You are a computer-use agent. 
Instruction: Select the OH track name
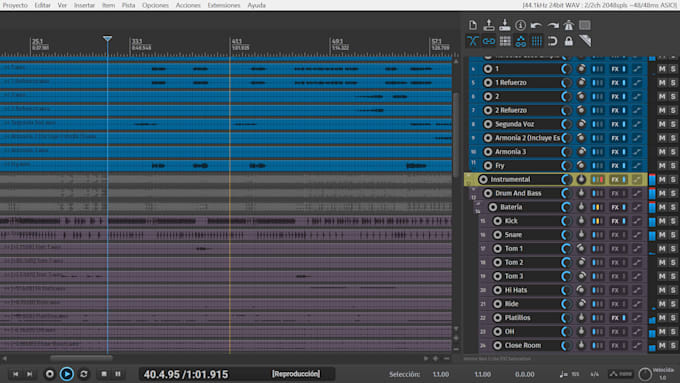(510, 332)
